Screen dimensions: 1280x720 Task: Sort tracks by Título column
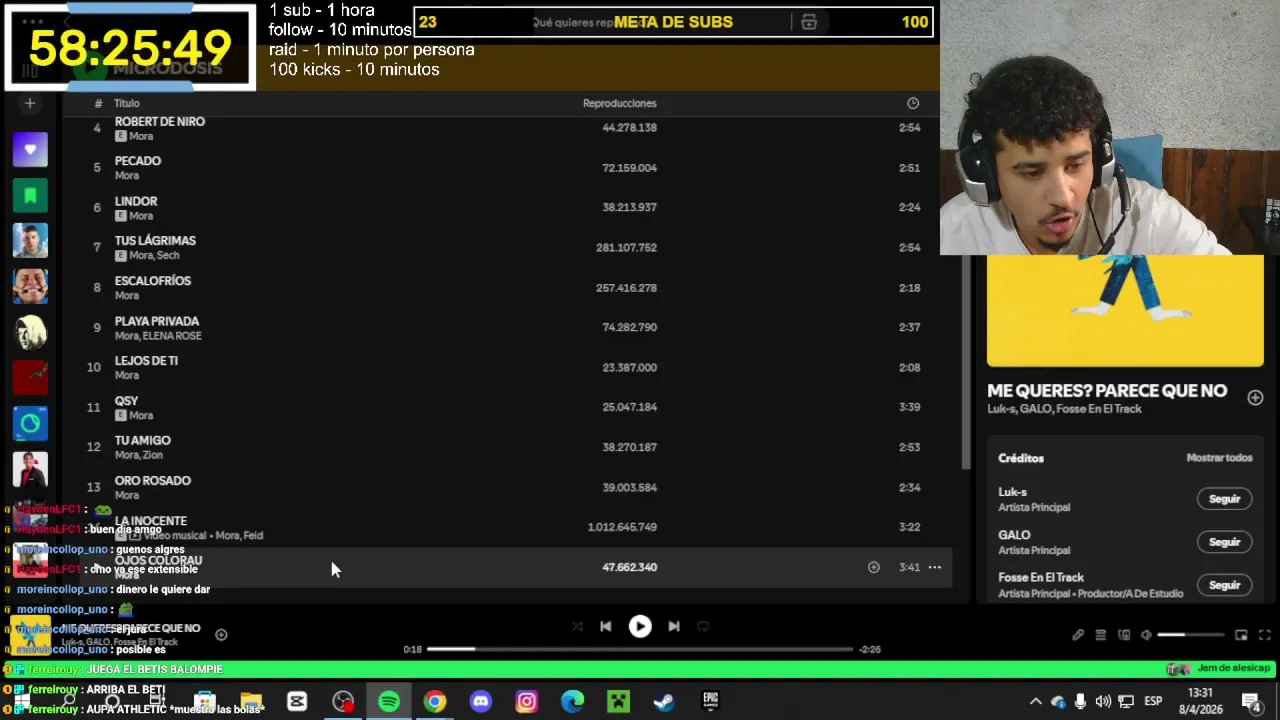tap(127, 103)
